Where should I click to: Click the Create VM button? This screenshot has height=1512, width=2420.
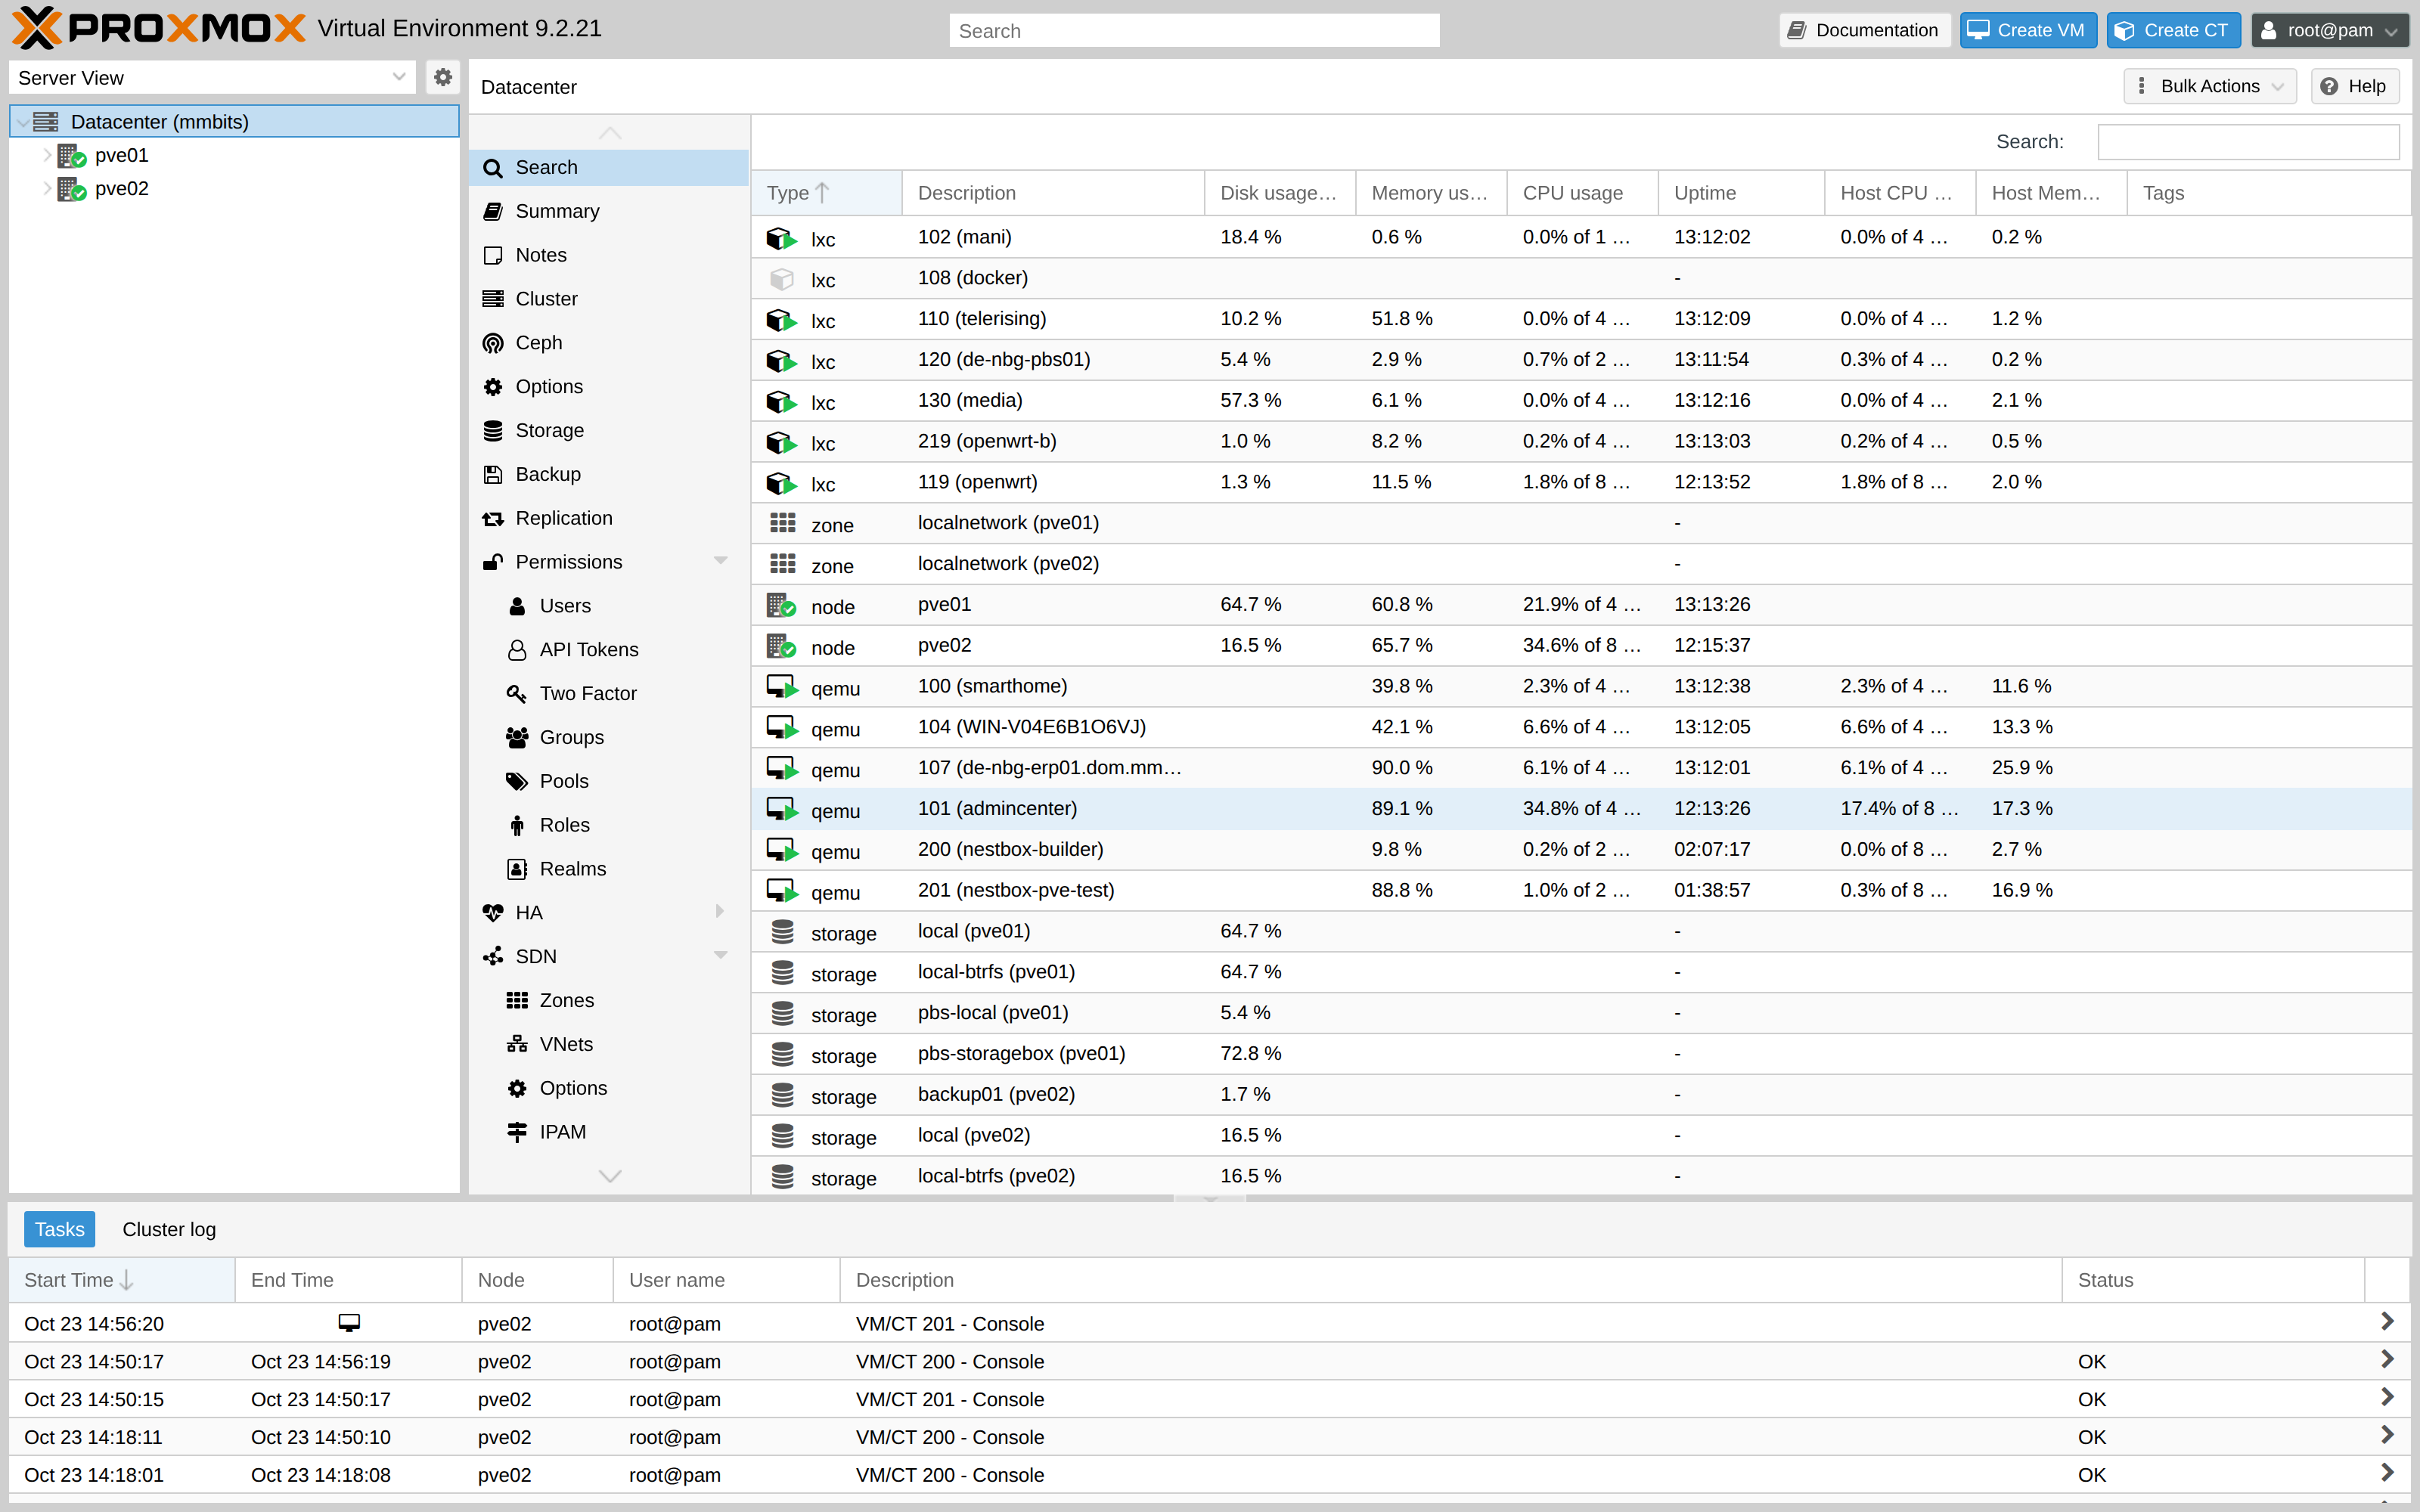(2027, 30)
